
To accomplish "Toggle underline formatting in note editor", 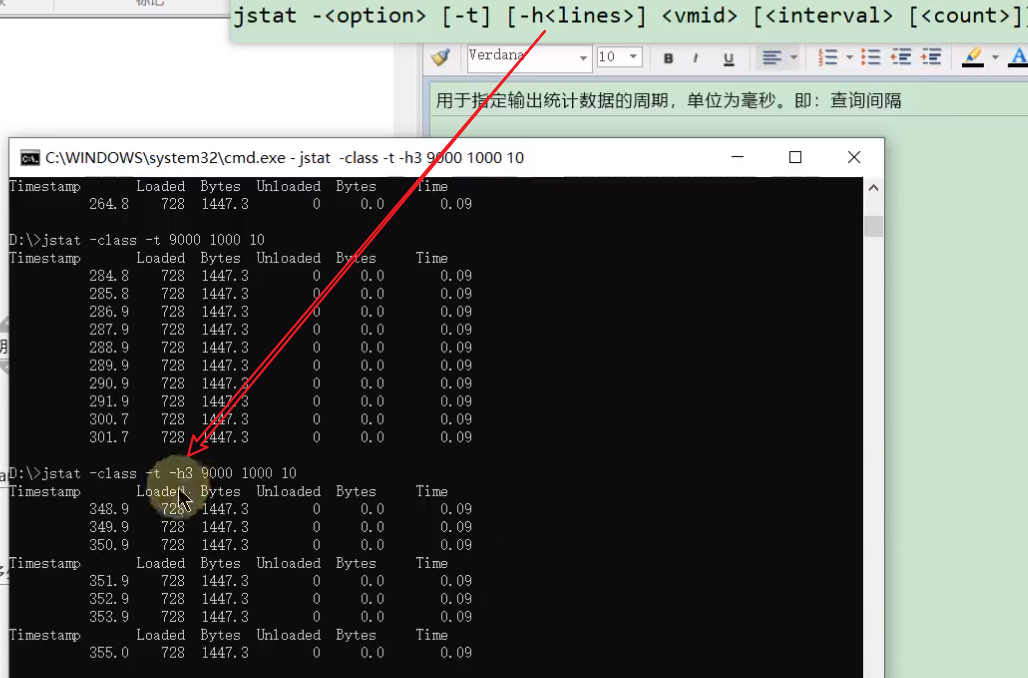I will [728, 59].
